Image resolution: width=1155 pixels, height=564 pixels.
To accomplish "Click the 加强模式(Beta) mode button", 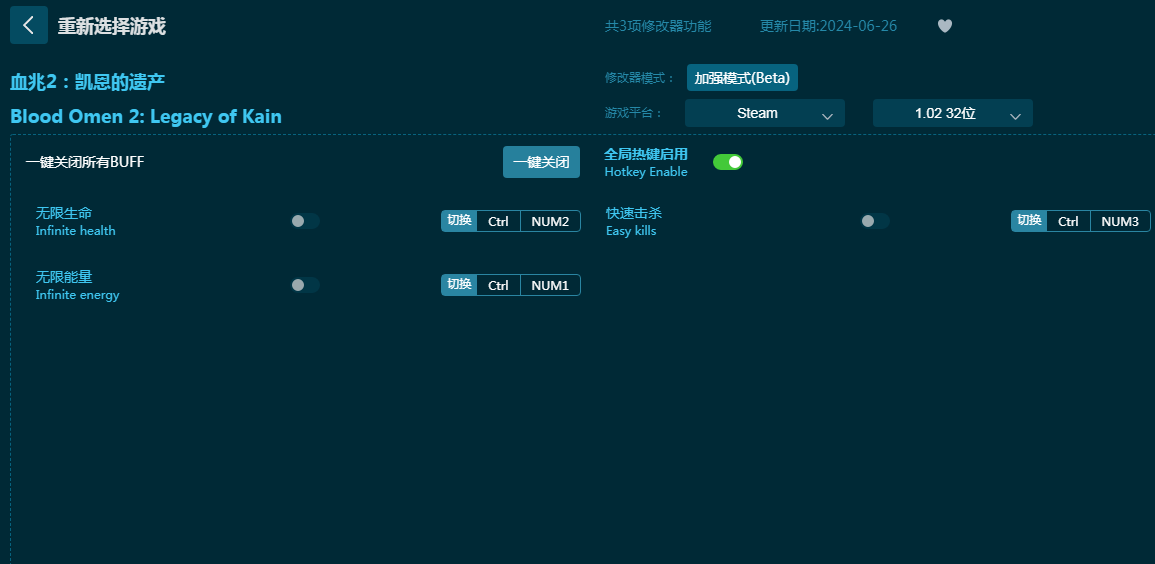I will pos(742,78).
